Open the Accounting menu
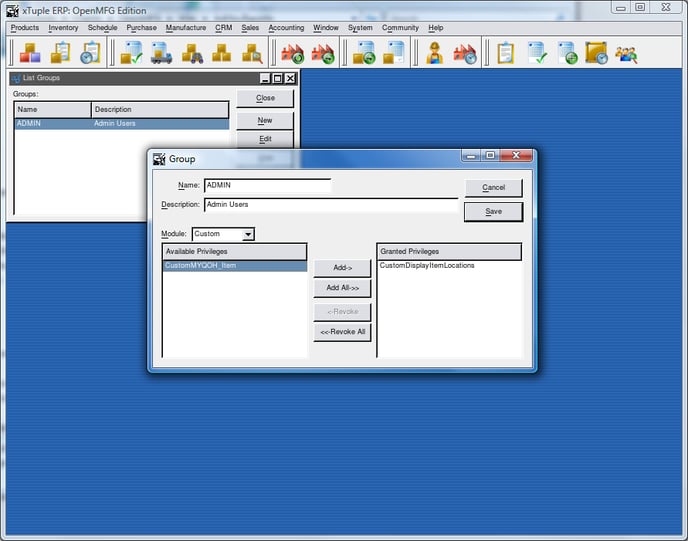The width and height of the screenshot is (688, 541). [286, 28]
